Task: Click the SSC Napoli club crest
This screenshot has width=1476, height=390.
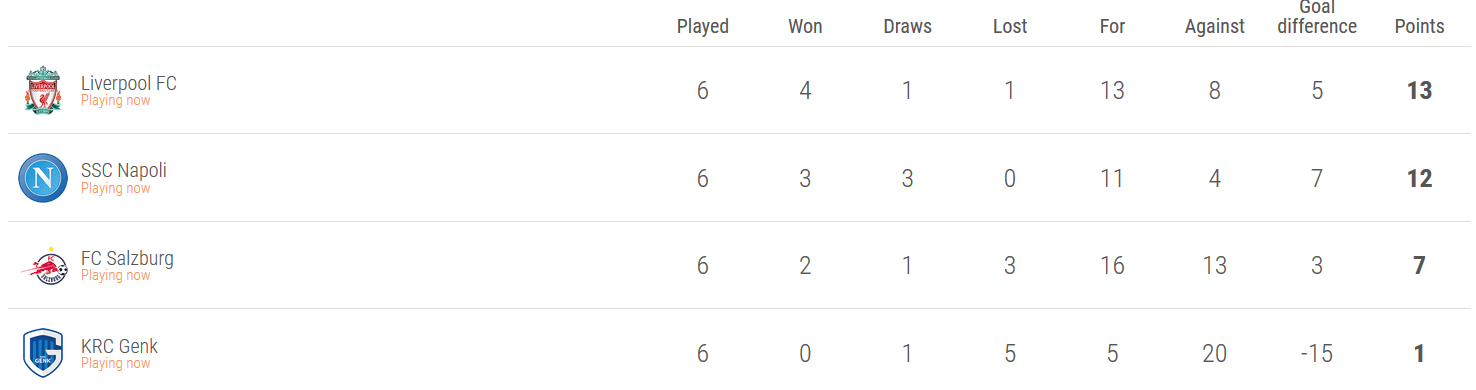Action: click(43, 178)
